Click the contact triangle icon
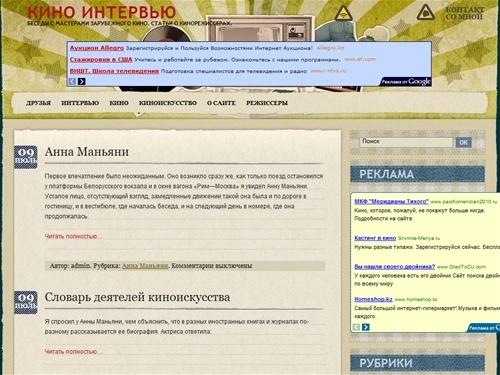This screenshot has width=500, height=375. 426,13
